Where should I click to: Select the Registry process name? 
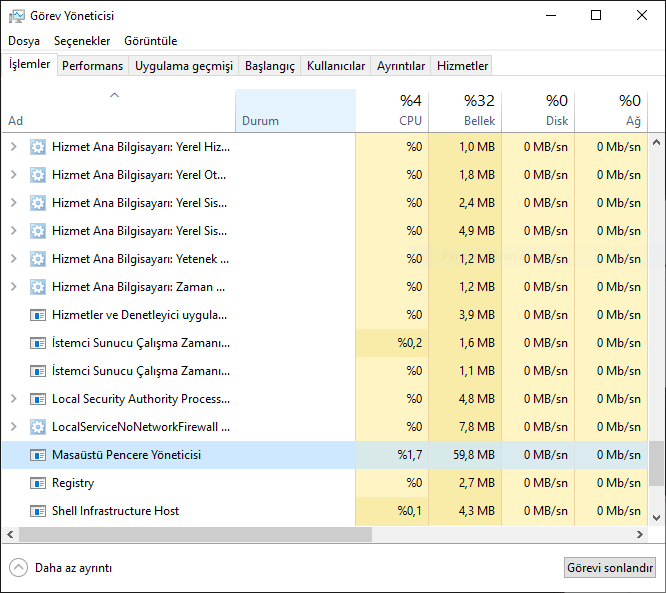point(73,483)
